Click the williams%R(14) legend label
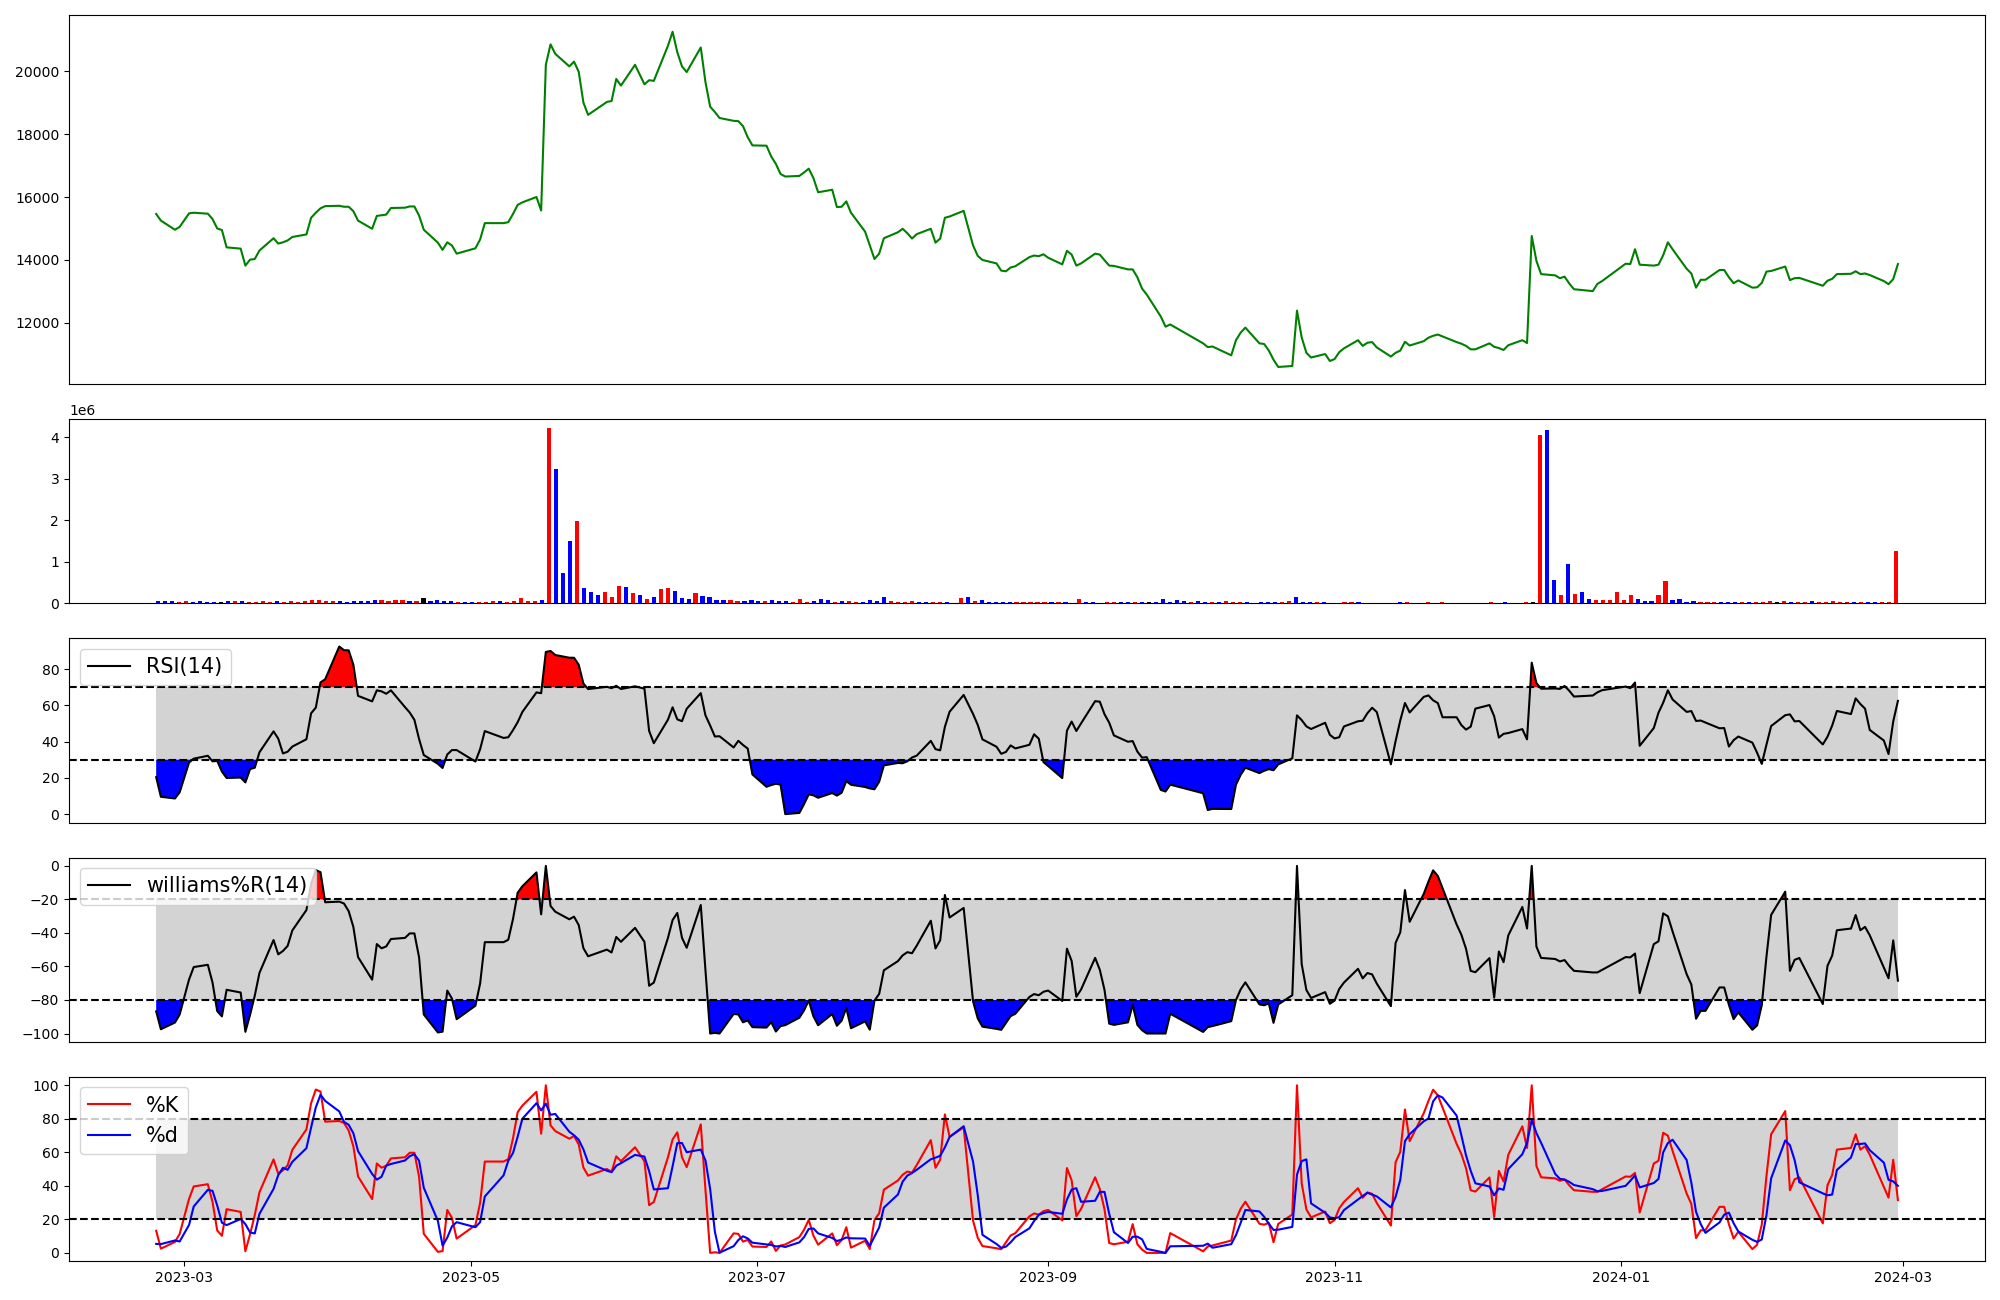The width and height of the screenshot is (2000, 1300). click(226, 885)
